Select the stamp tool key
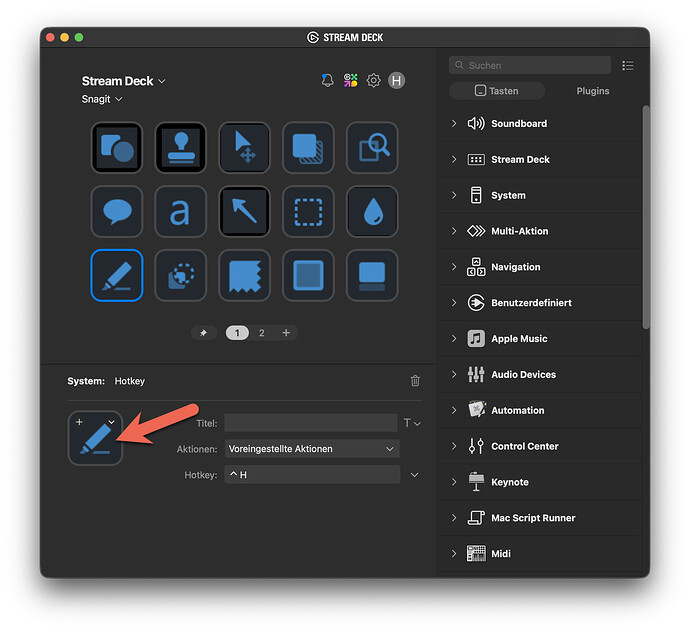The width and height of the screenshot is (690, 631). (180, 147)
